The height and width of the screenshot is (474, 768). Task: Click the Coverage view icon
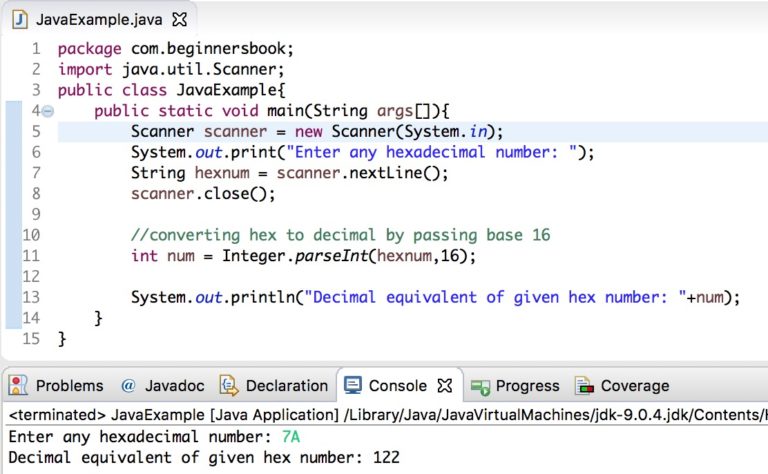[585, 386]
